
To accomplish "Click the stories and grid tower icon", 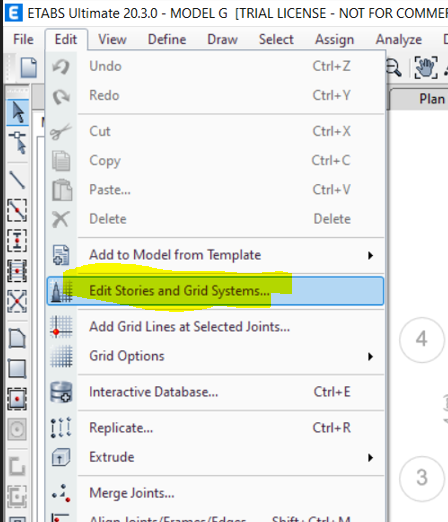I will point(61,291).
